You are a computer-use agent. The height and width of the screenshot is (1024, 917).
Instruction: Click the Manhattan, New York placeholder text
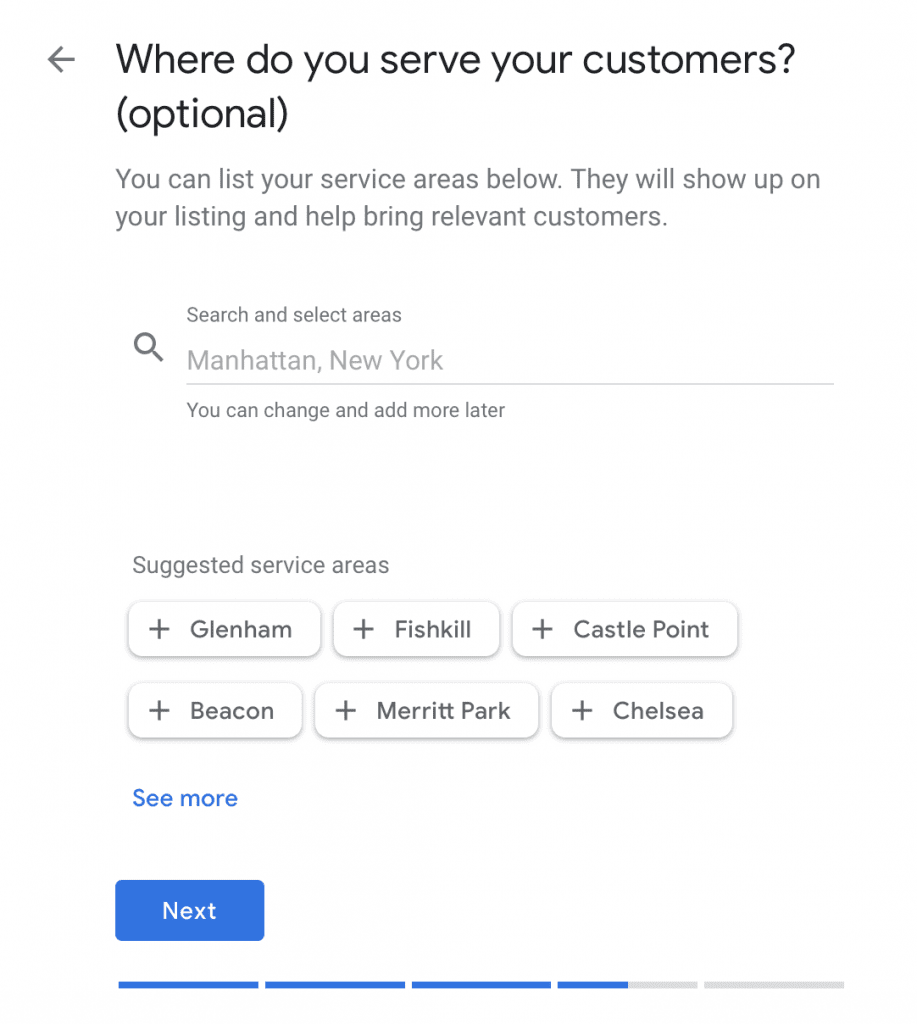point(315,360)
